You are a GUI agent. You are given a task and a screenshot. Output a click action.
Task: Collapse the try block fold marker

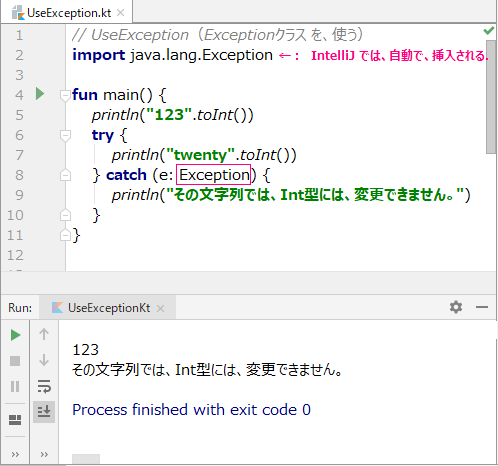coord(65,135)
